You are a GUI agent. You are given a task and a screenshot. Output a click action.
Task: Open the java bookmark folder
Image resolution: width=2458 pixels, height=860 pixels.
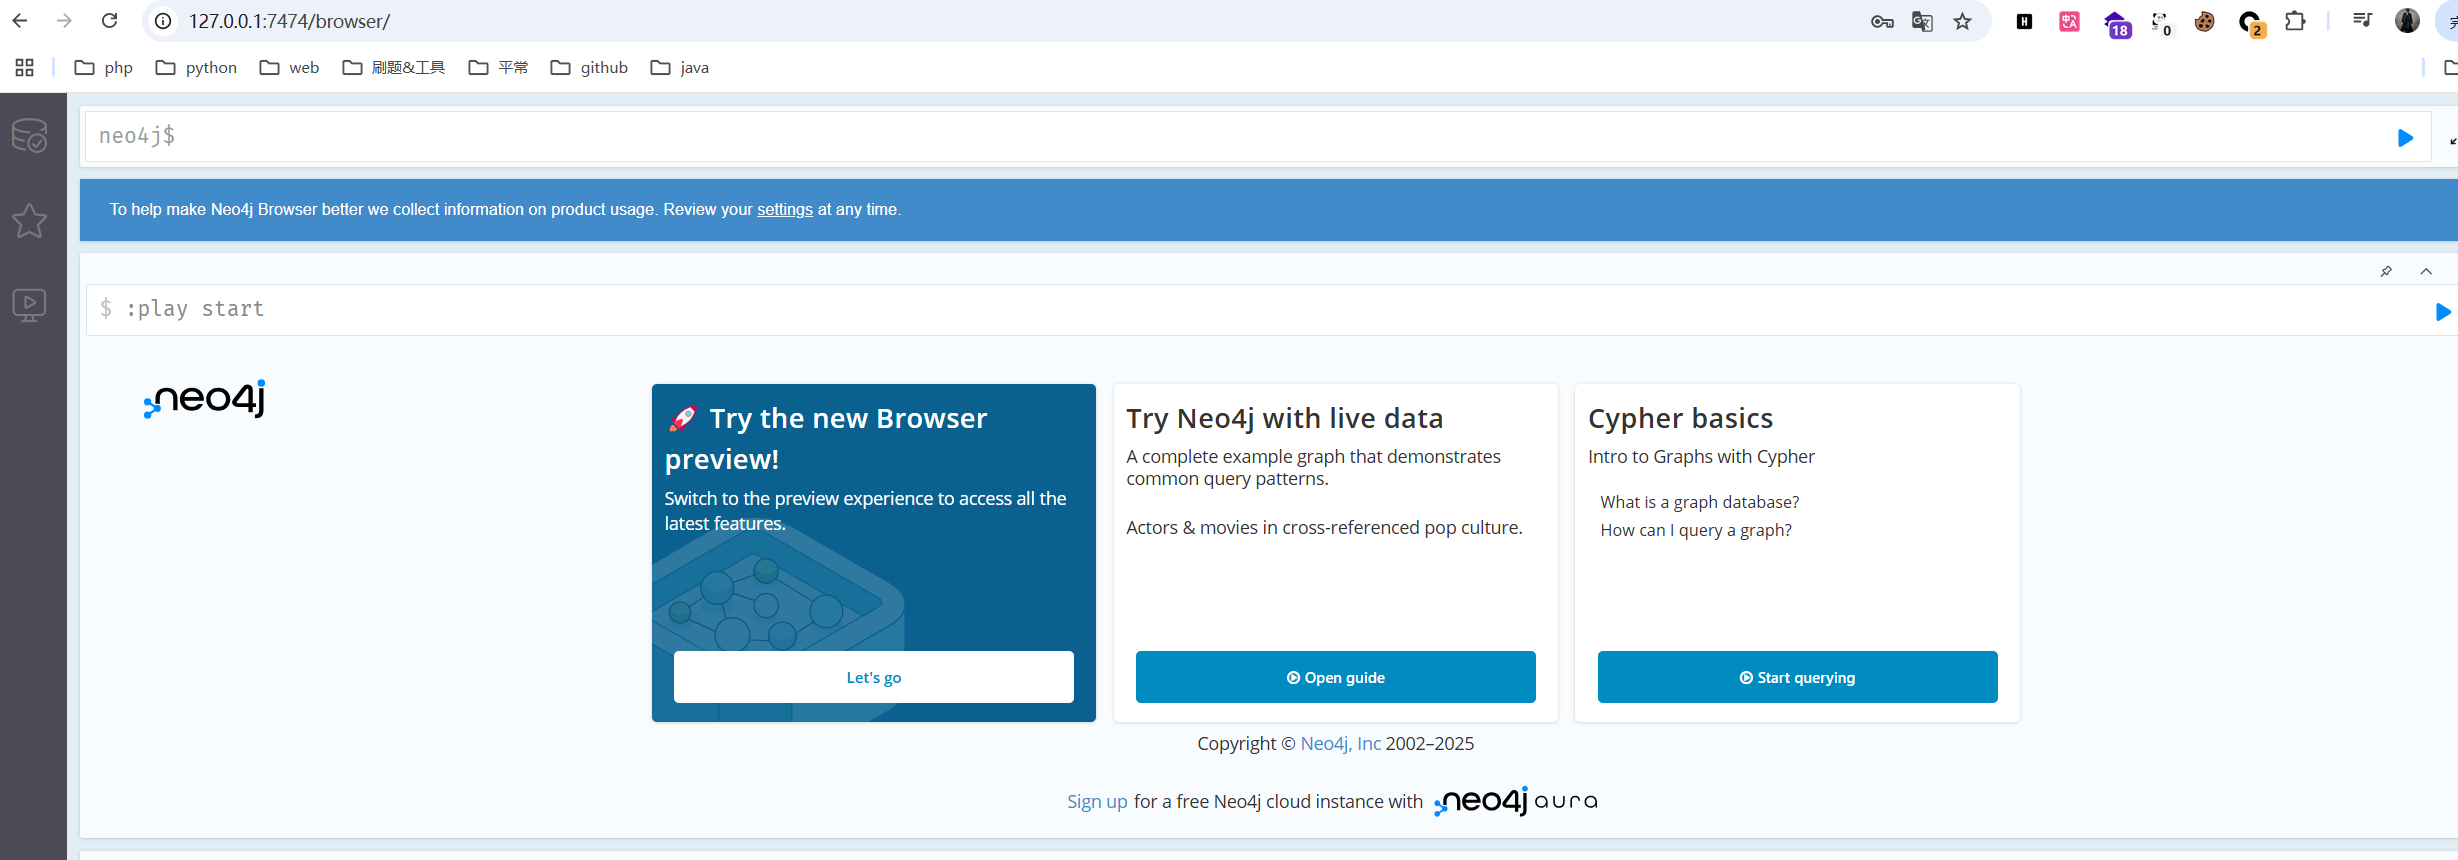680,67
